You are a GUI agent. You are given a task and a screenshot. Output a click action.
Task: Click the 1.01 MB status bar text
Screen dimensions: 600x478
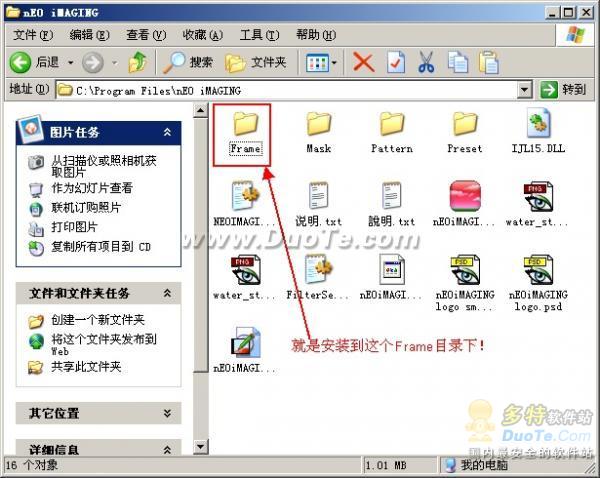pos(386,465)
